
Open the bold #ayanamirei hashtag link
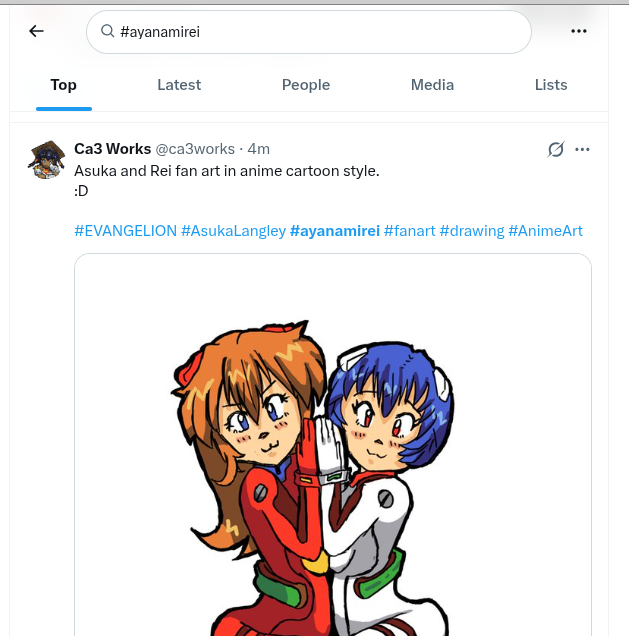[x=335, y=231]
